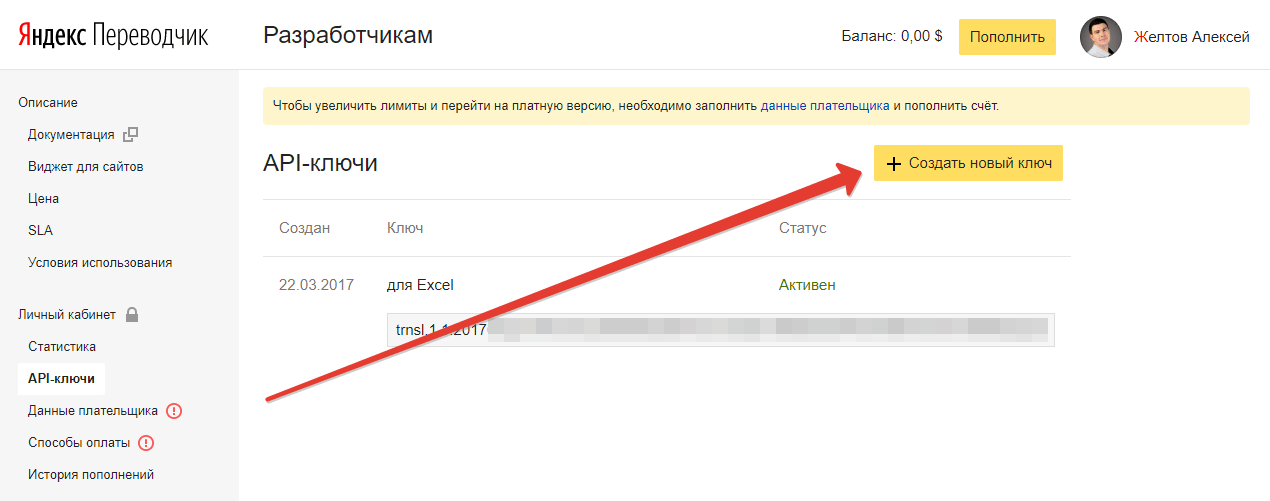Click the external link icon beside Документация
The image size is (1270, 501).
(x=130, y=135)
